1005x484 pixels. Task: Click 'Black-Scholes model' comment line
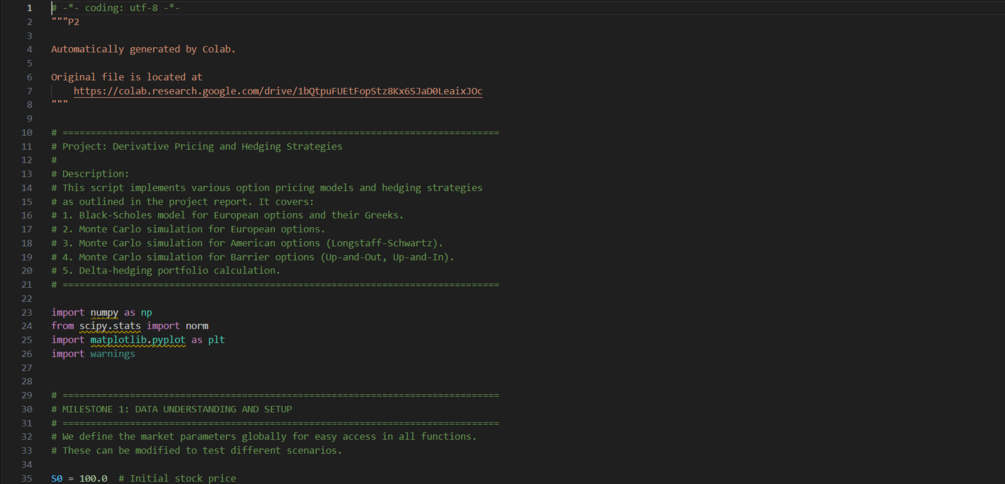(230, 215)
